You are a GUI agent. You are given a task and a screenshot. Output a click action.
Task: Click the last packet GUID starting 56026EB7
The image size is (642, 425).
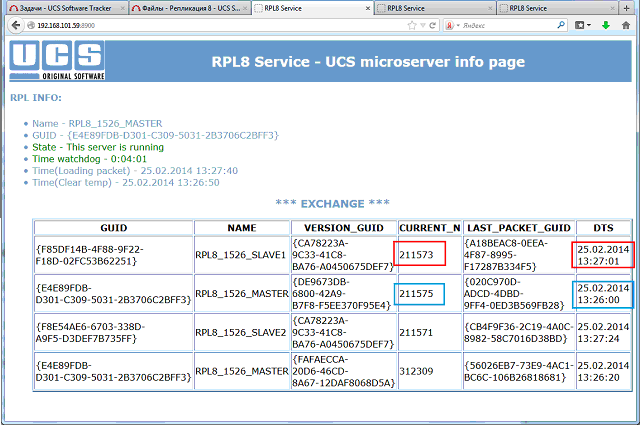tap(519, 371)
